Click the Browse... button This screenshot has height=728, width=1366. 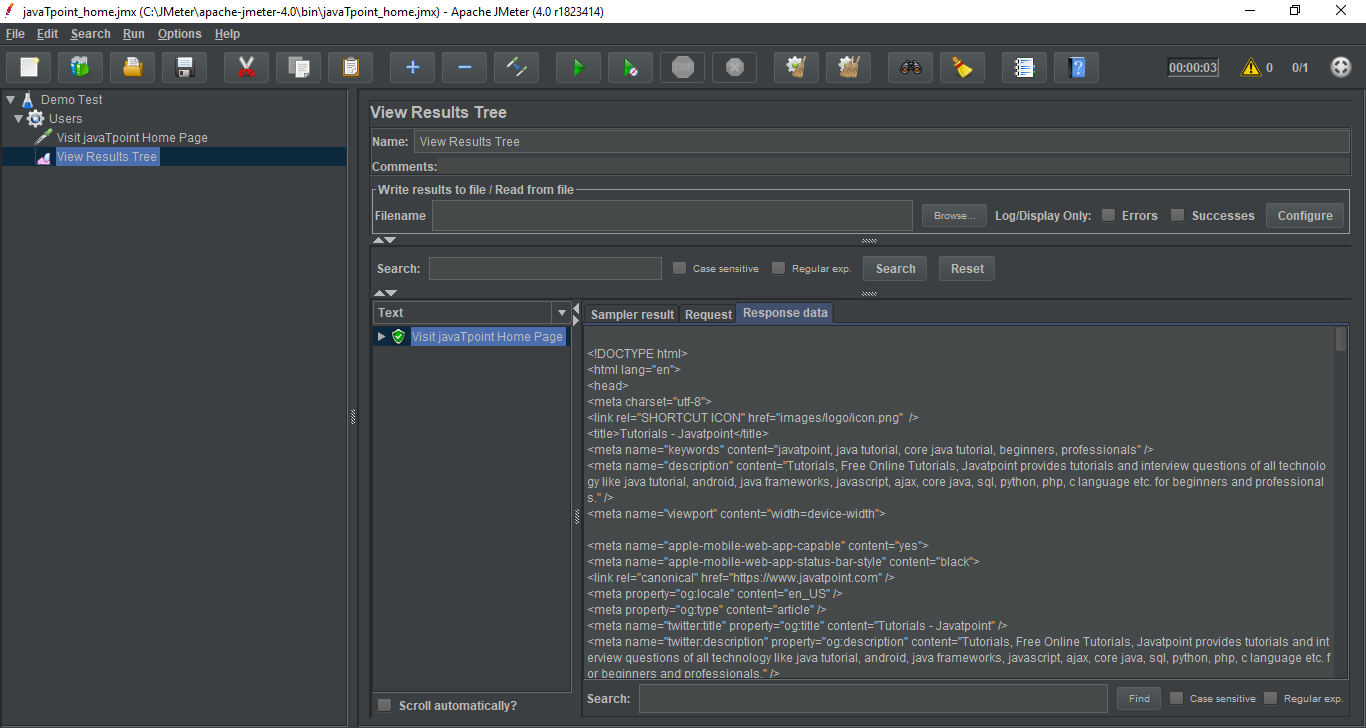[x=954, y=215]
